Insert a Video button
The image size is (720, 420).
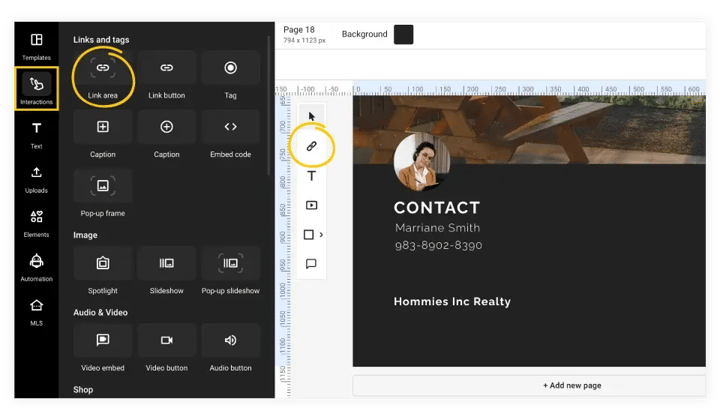(x=166, y=348)
